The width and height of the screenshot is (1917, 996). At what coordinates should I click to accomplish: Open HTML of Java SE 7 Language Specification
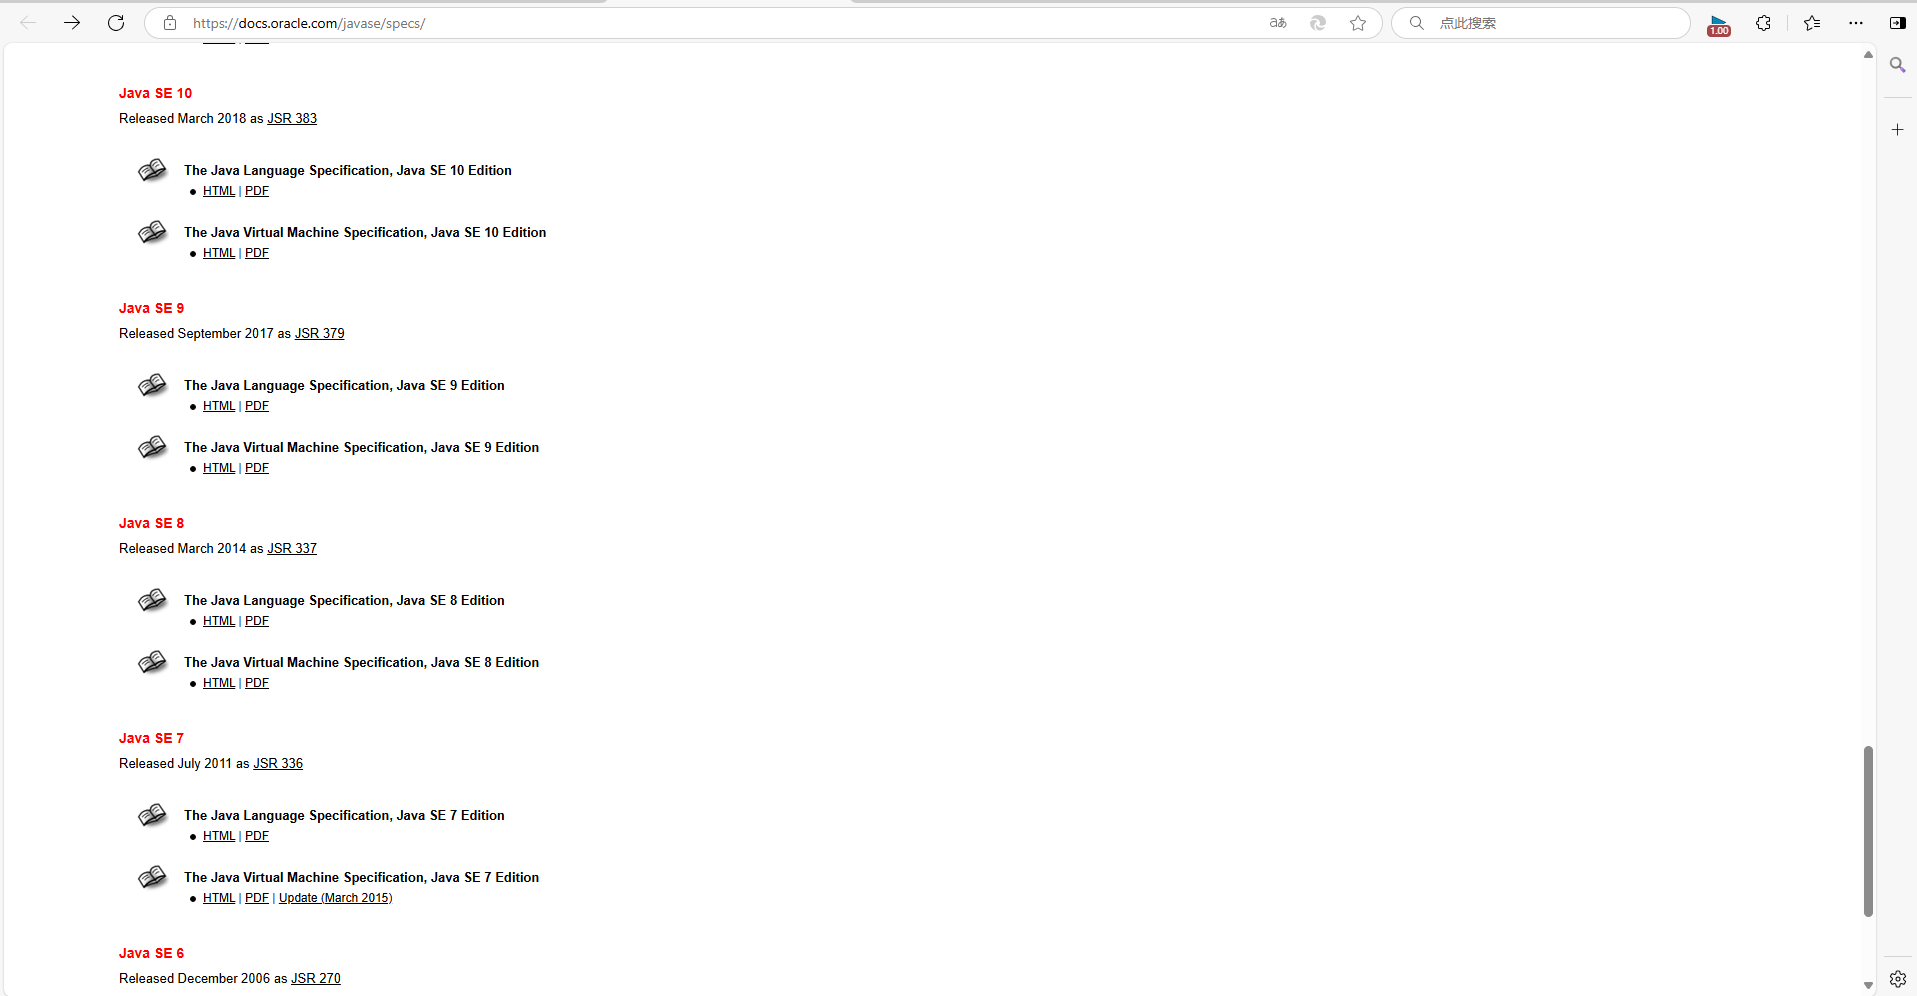coord(219,836)
